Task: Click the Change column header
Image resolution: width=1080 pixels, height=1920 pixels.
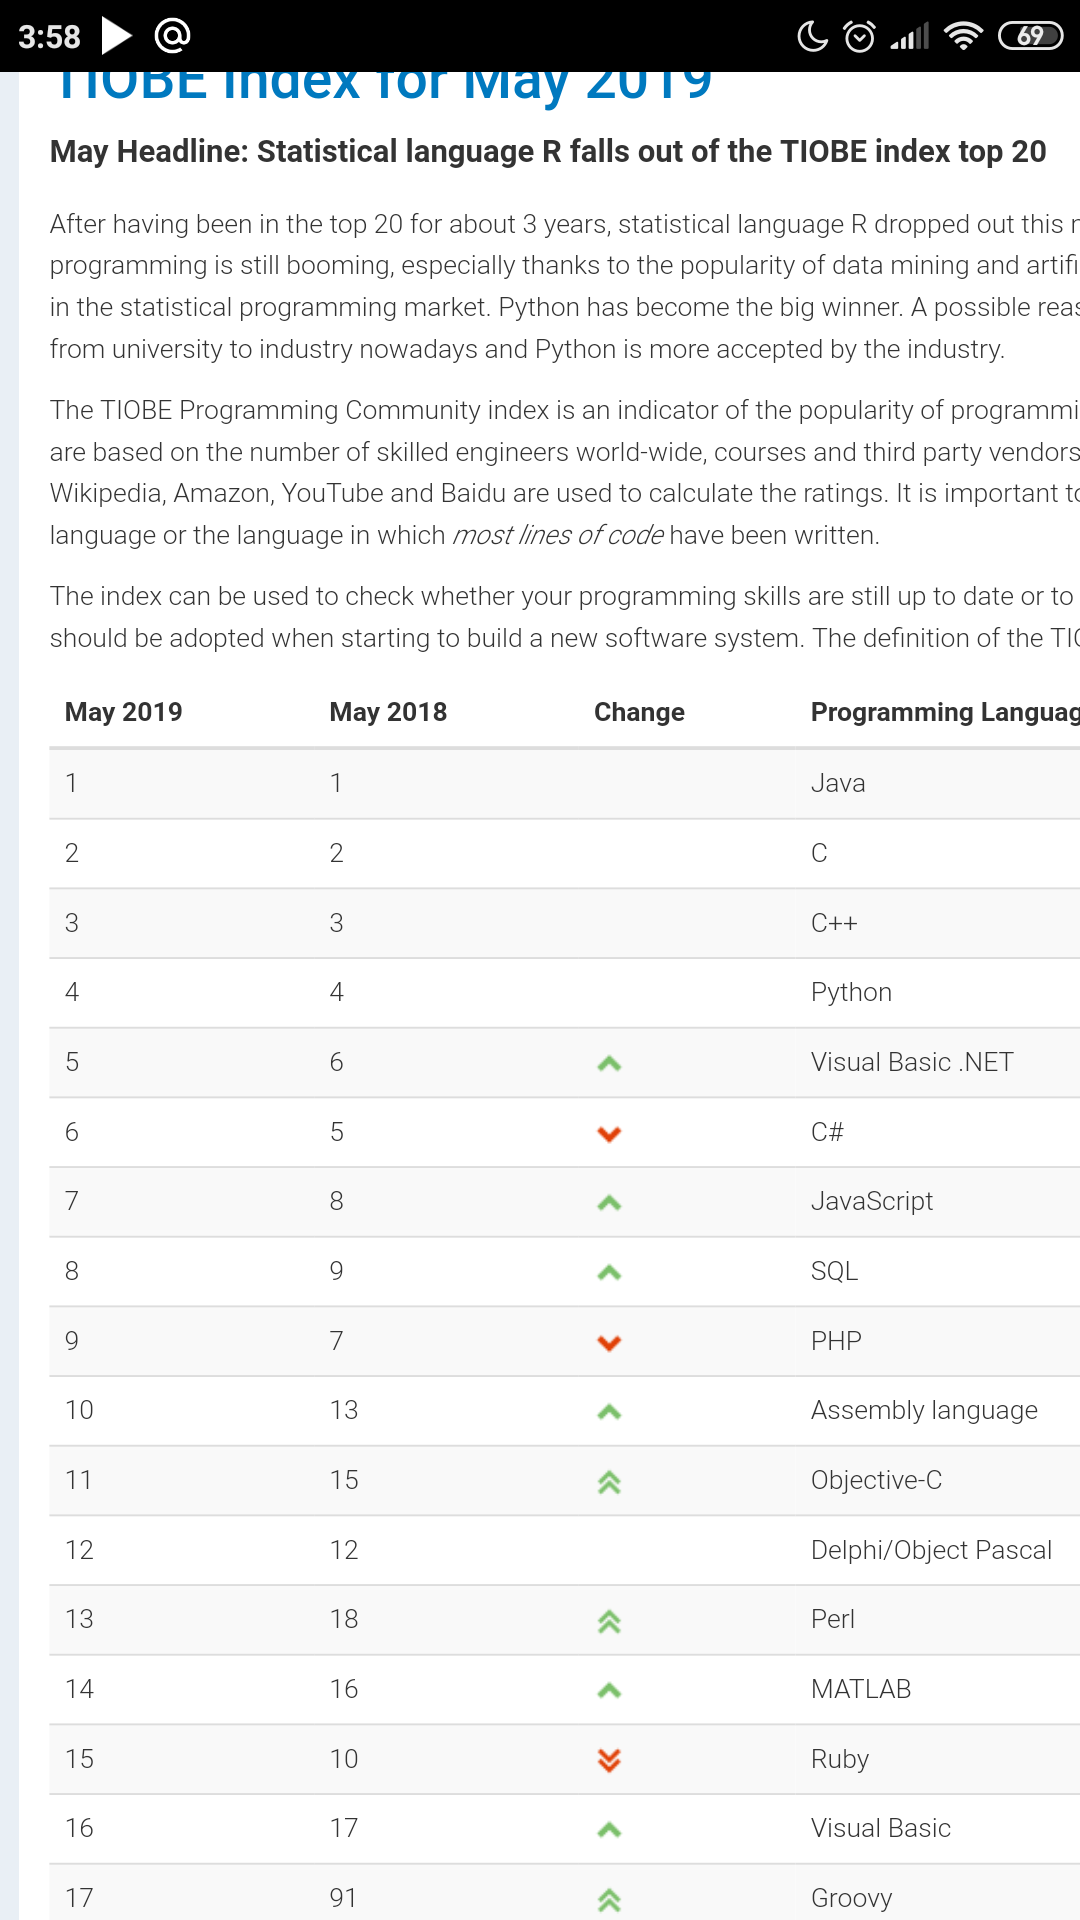Action: pyautogui.click(x=639, y=712)
